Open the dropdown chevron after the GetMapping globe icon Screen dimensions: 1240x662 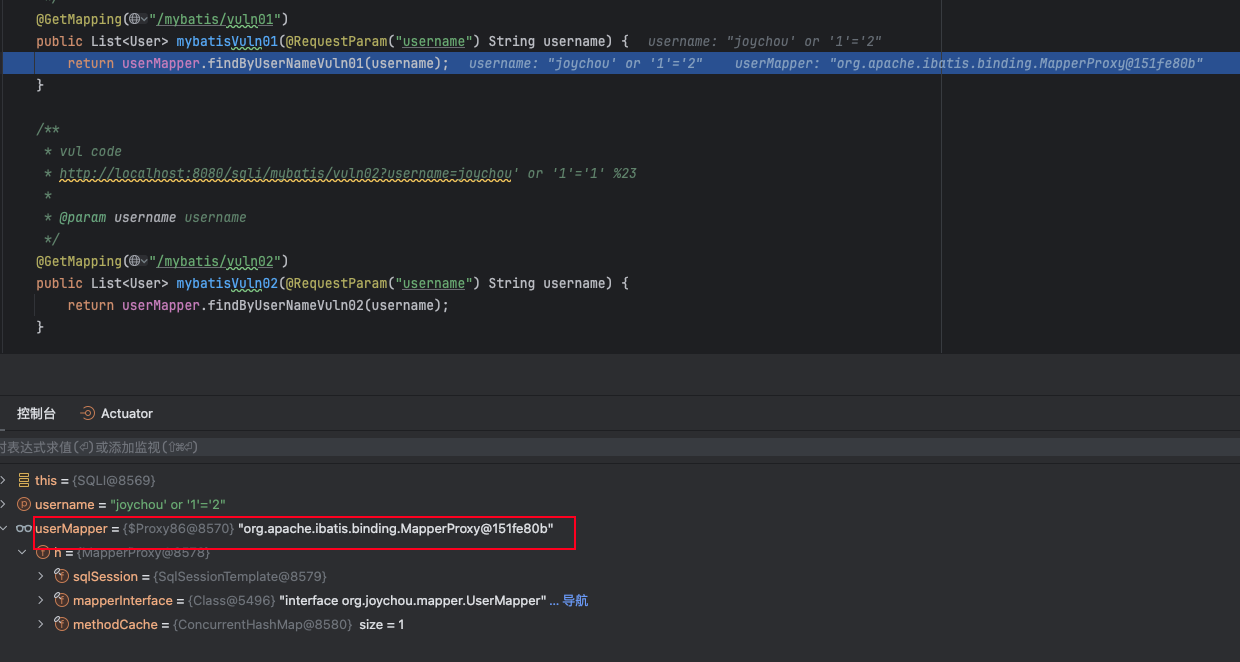tap(143, 19)
